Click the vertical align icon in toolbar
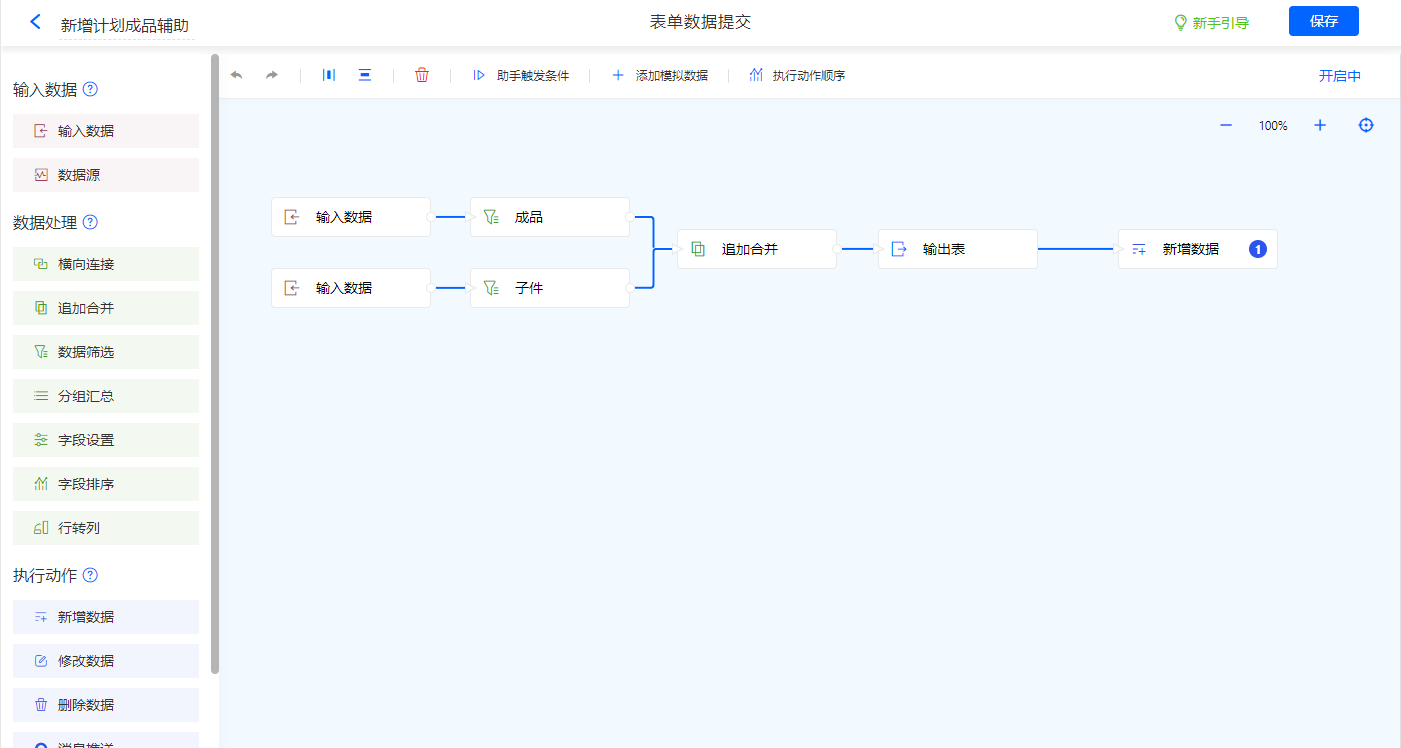 pos(365,75)
